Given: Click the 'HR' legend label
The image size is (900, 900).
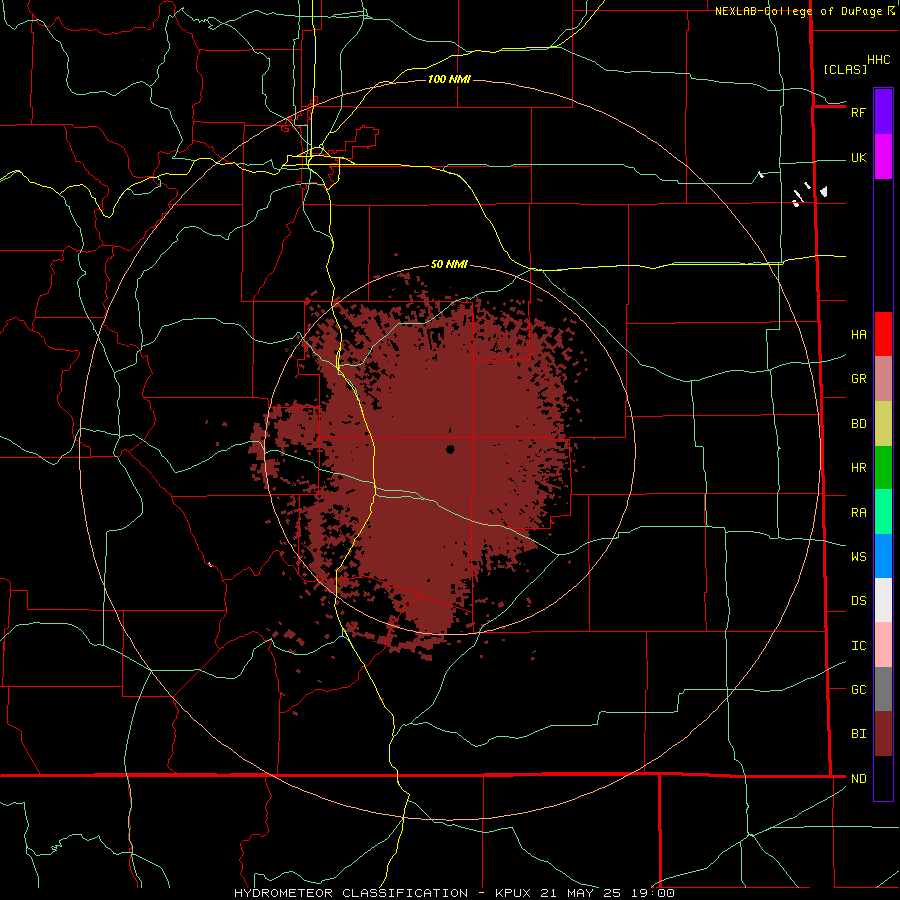Looking at the screenshot, I should [858, 468].
